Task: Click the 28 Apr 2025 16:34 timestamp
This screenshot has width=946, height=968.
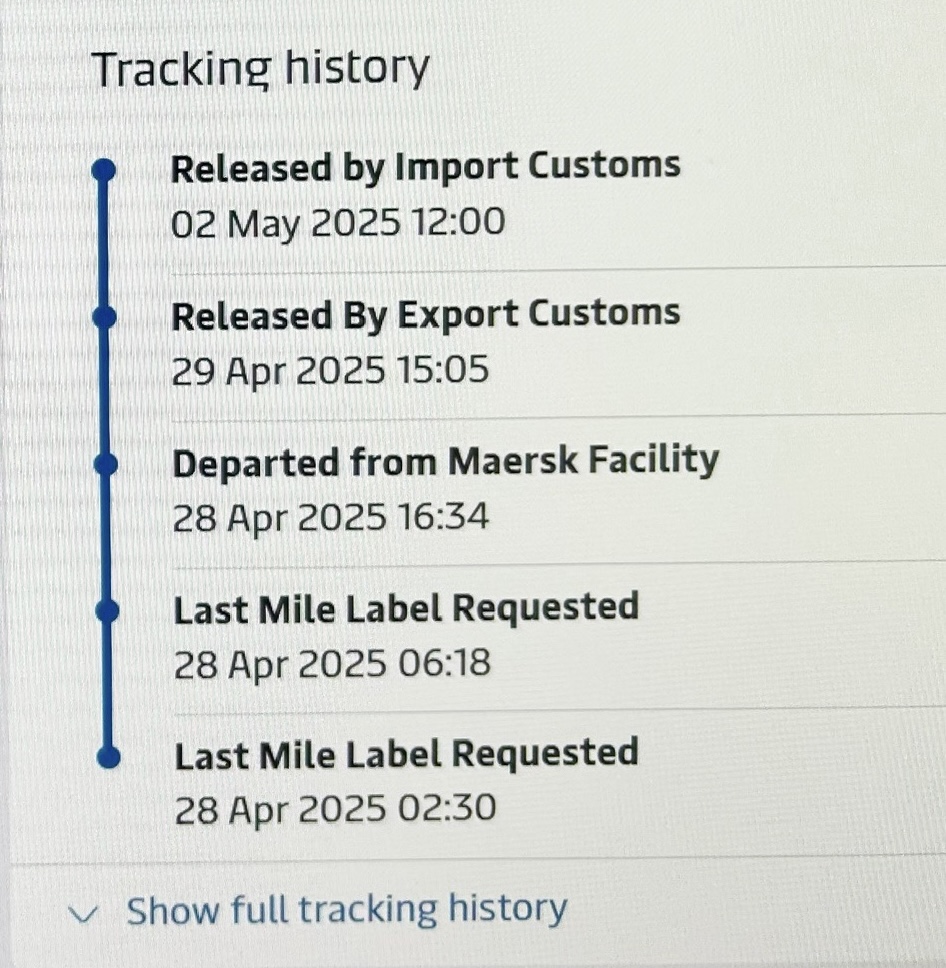Action: (x=331, y=517)
